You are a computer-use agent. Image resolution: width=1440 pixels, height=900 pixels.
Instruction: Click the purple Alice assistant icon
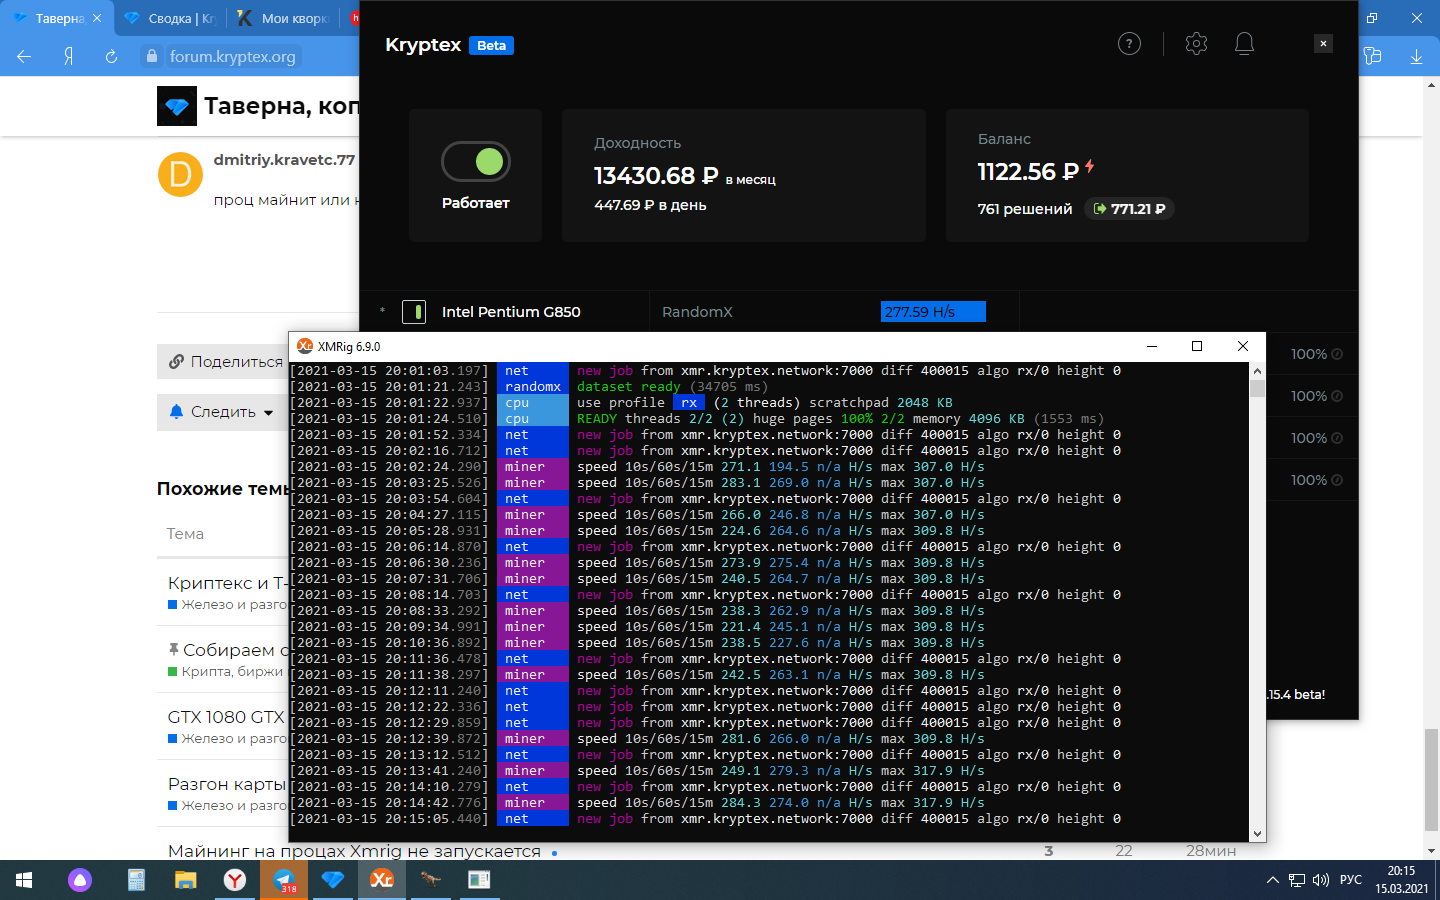click(80, 880)
